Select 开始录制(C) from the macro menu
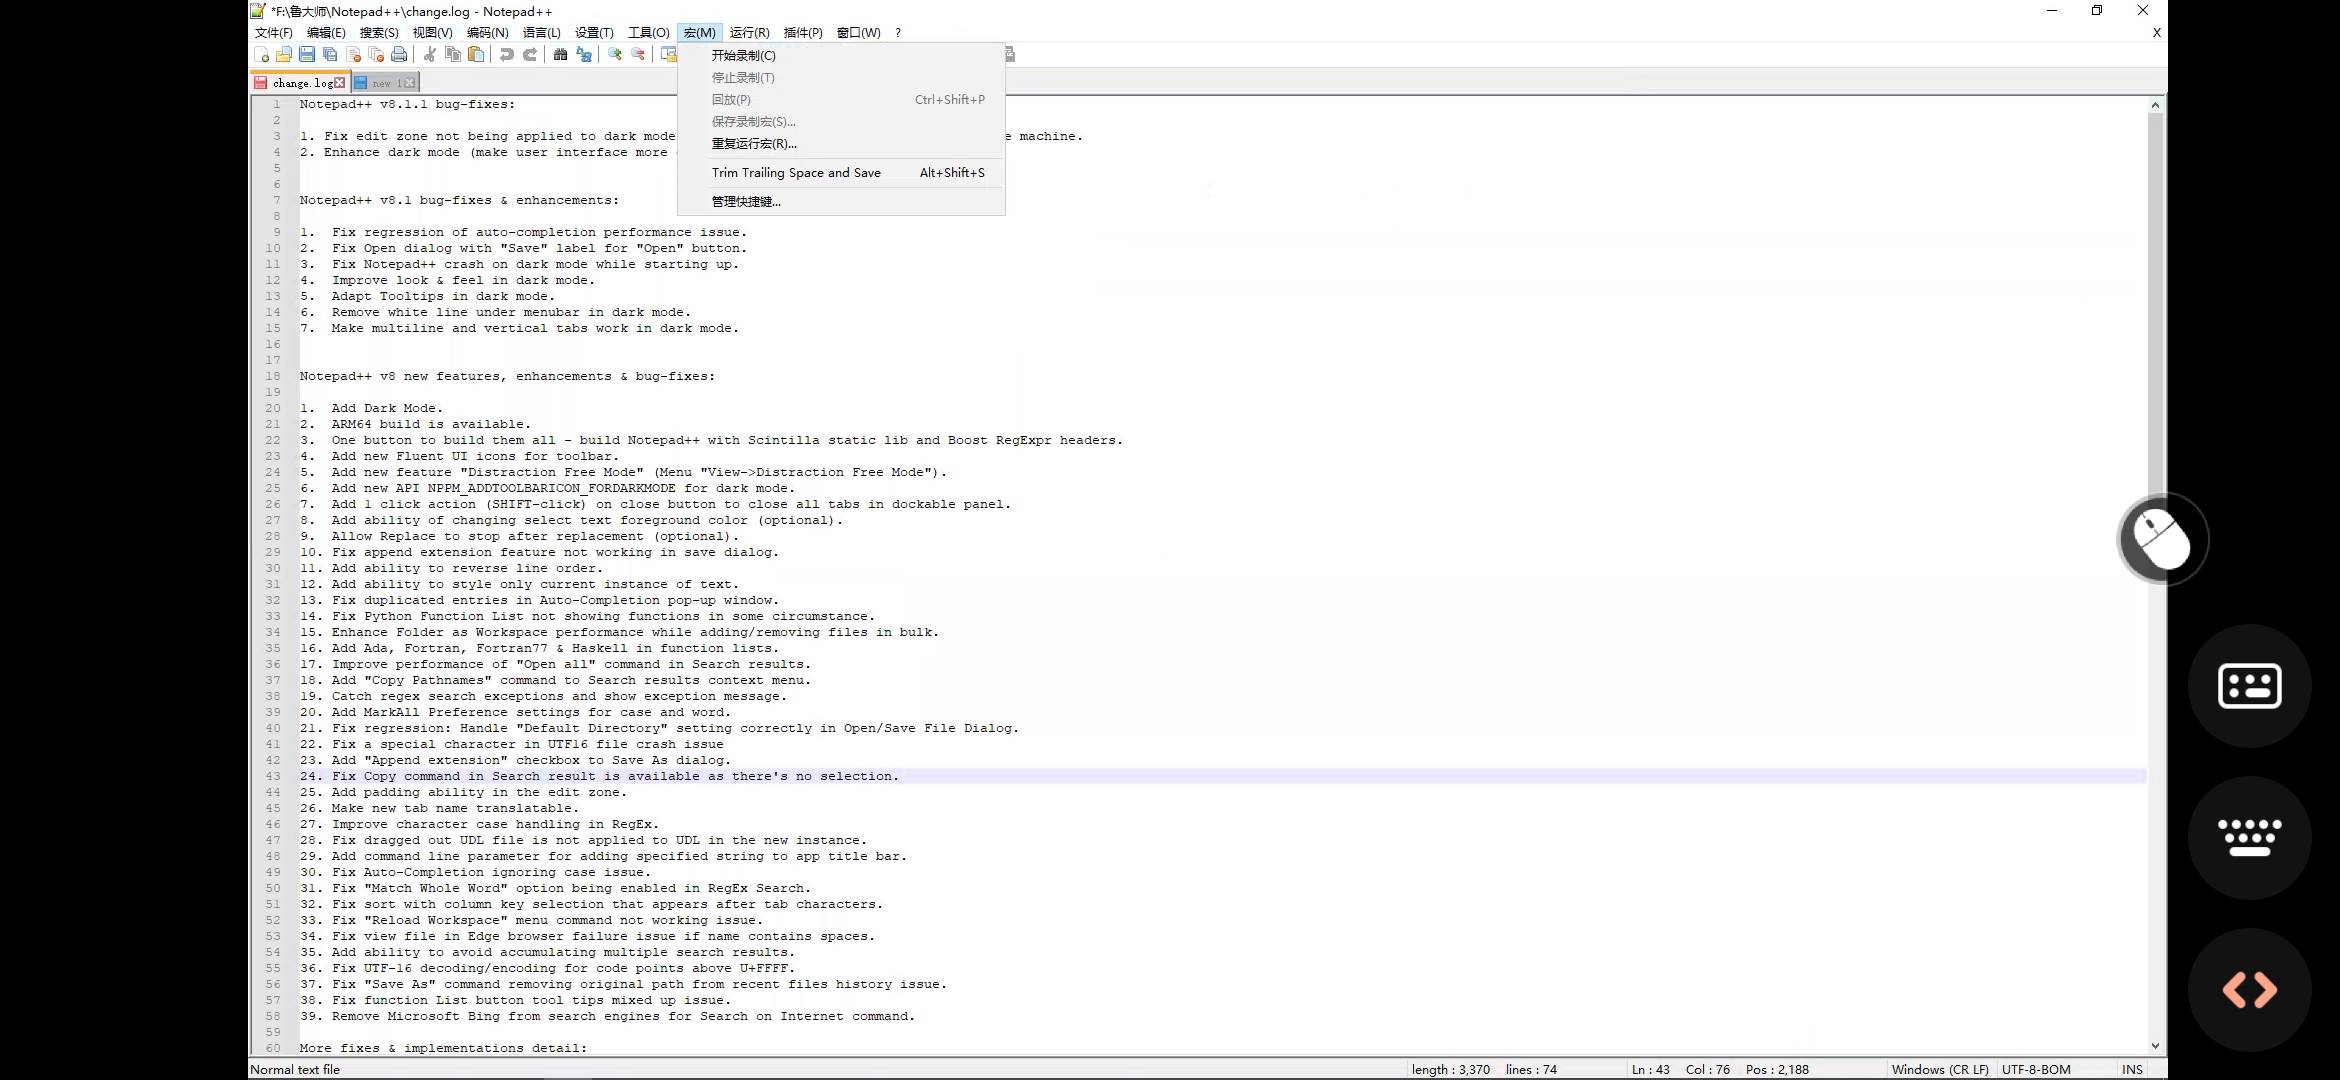The width and height of the screenshot is (2340, 1080). 743,56
